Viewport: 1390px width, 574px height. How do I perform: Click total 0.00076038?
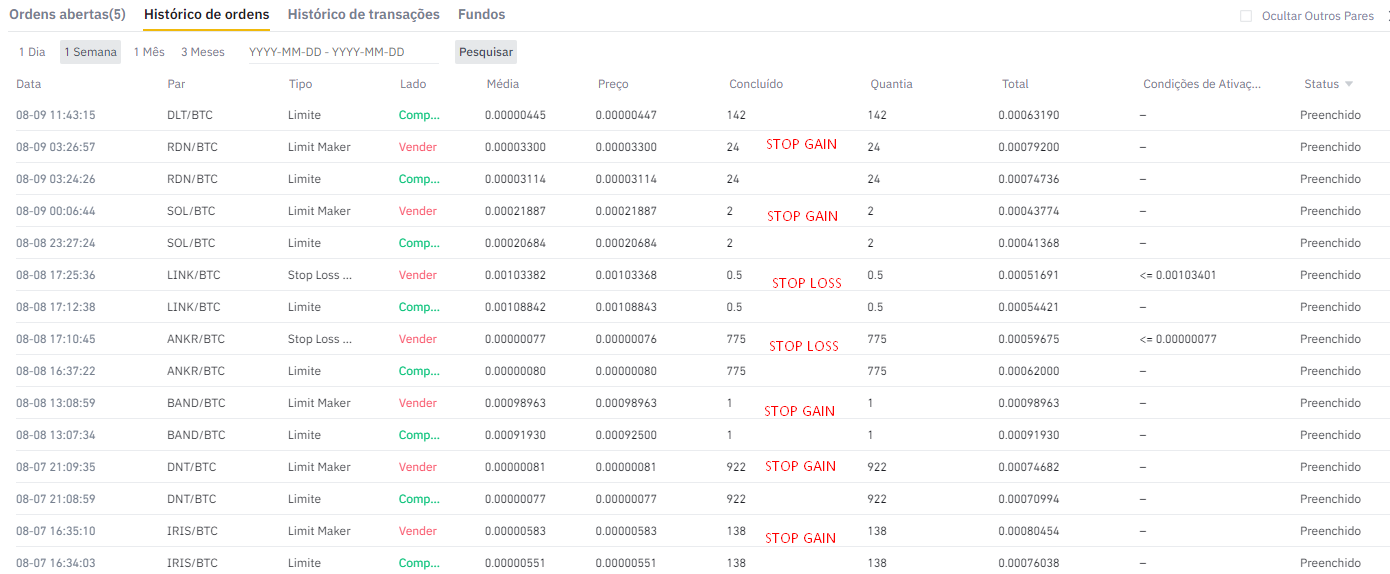[x=1029, y=563]
